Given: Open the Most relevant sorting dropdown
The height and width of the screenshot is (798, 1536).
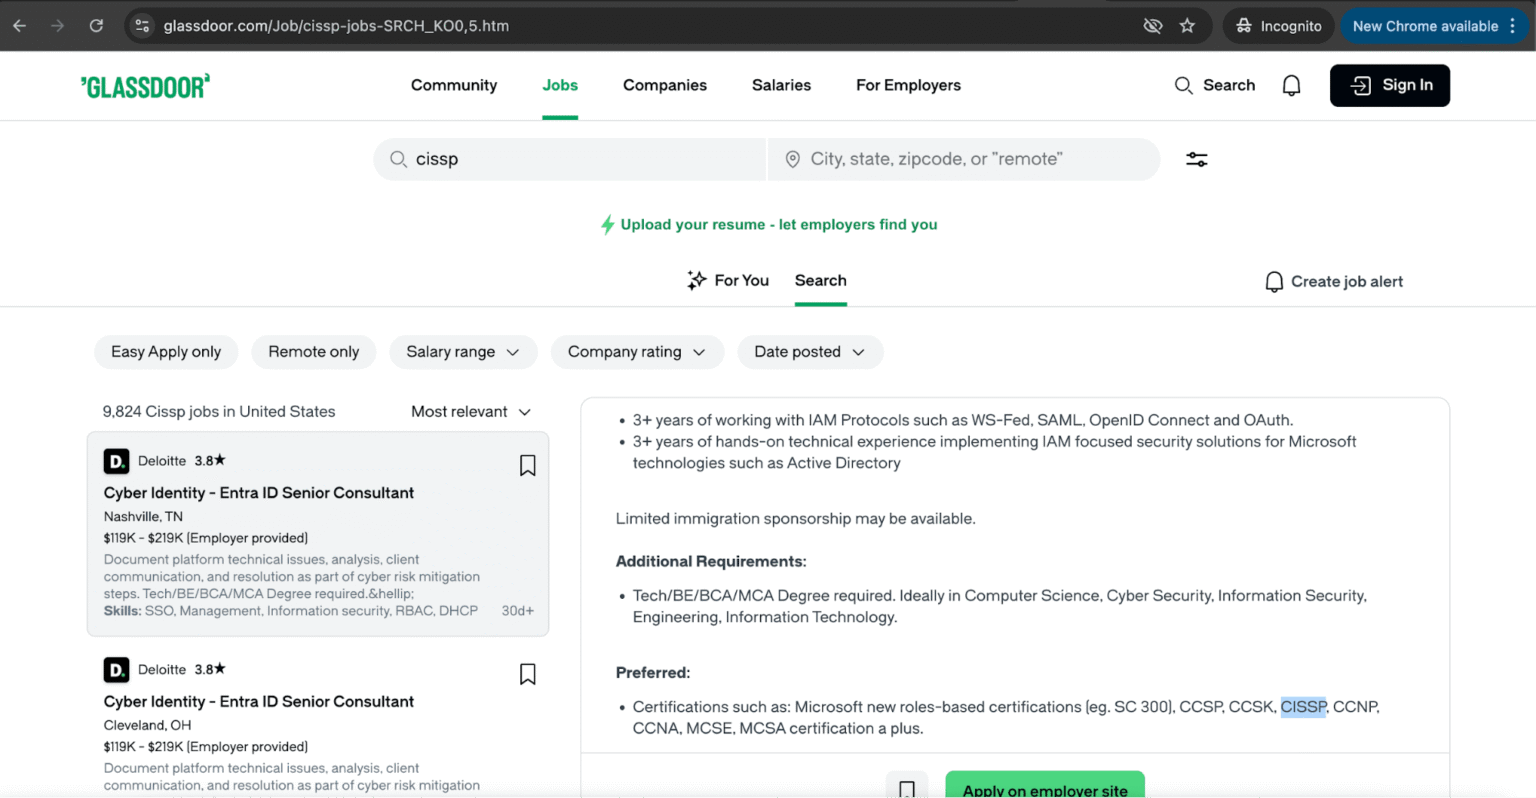Looking at the screenshot, I should pos(470,411).
